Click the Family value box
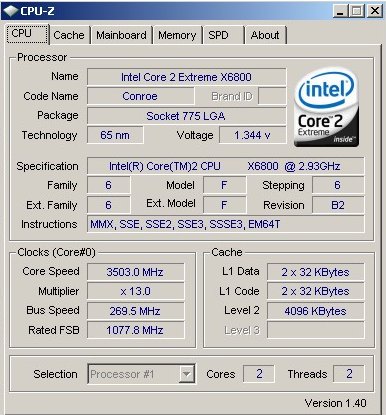Screen dimensions: 386x415 (x=108, y=185)
